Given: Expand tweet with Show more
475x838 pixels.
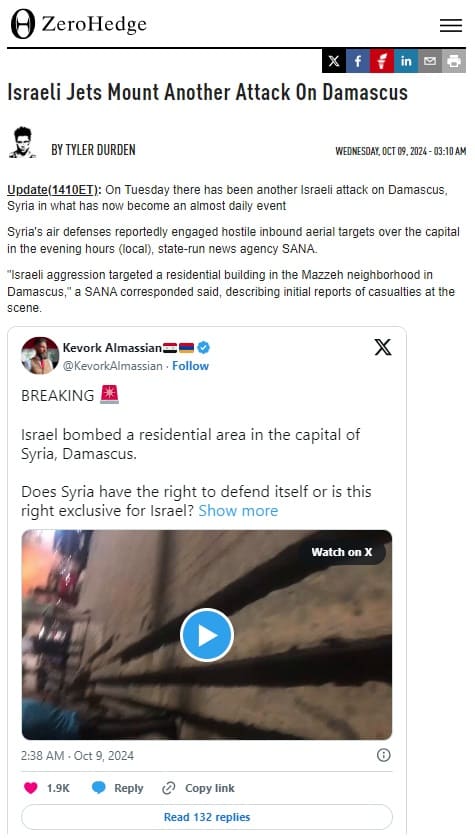Looking at the screenshot, I should pos(238,511).
